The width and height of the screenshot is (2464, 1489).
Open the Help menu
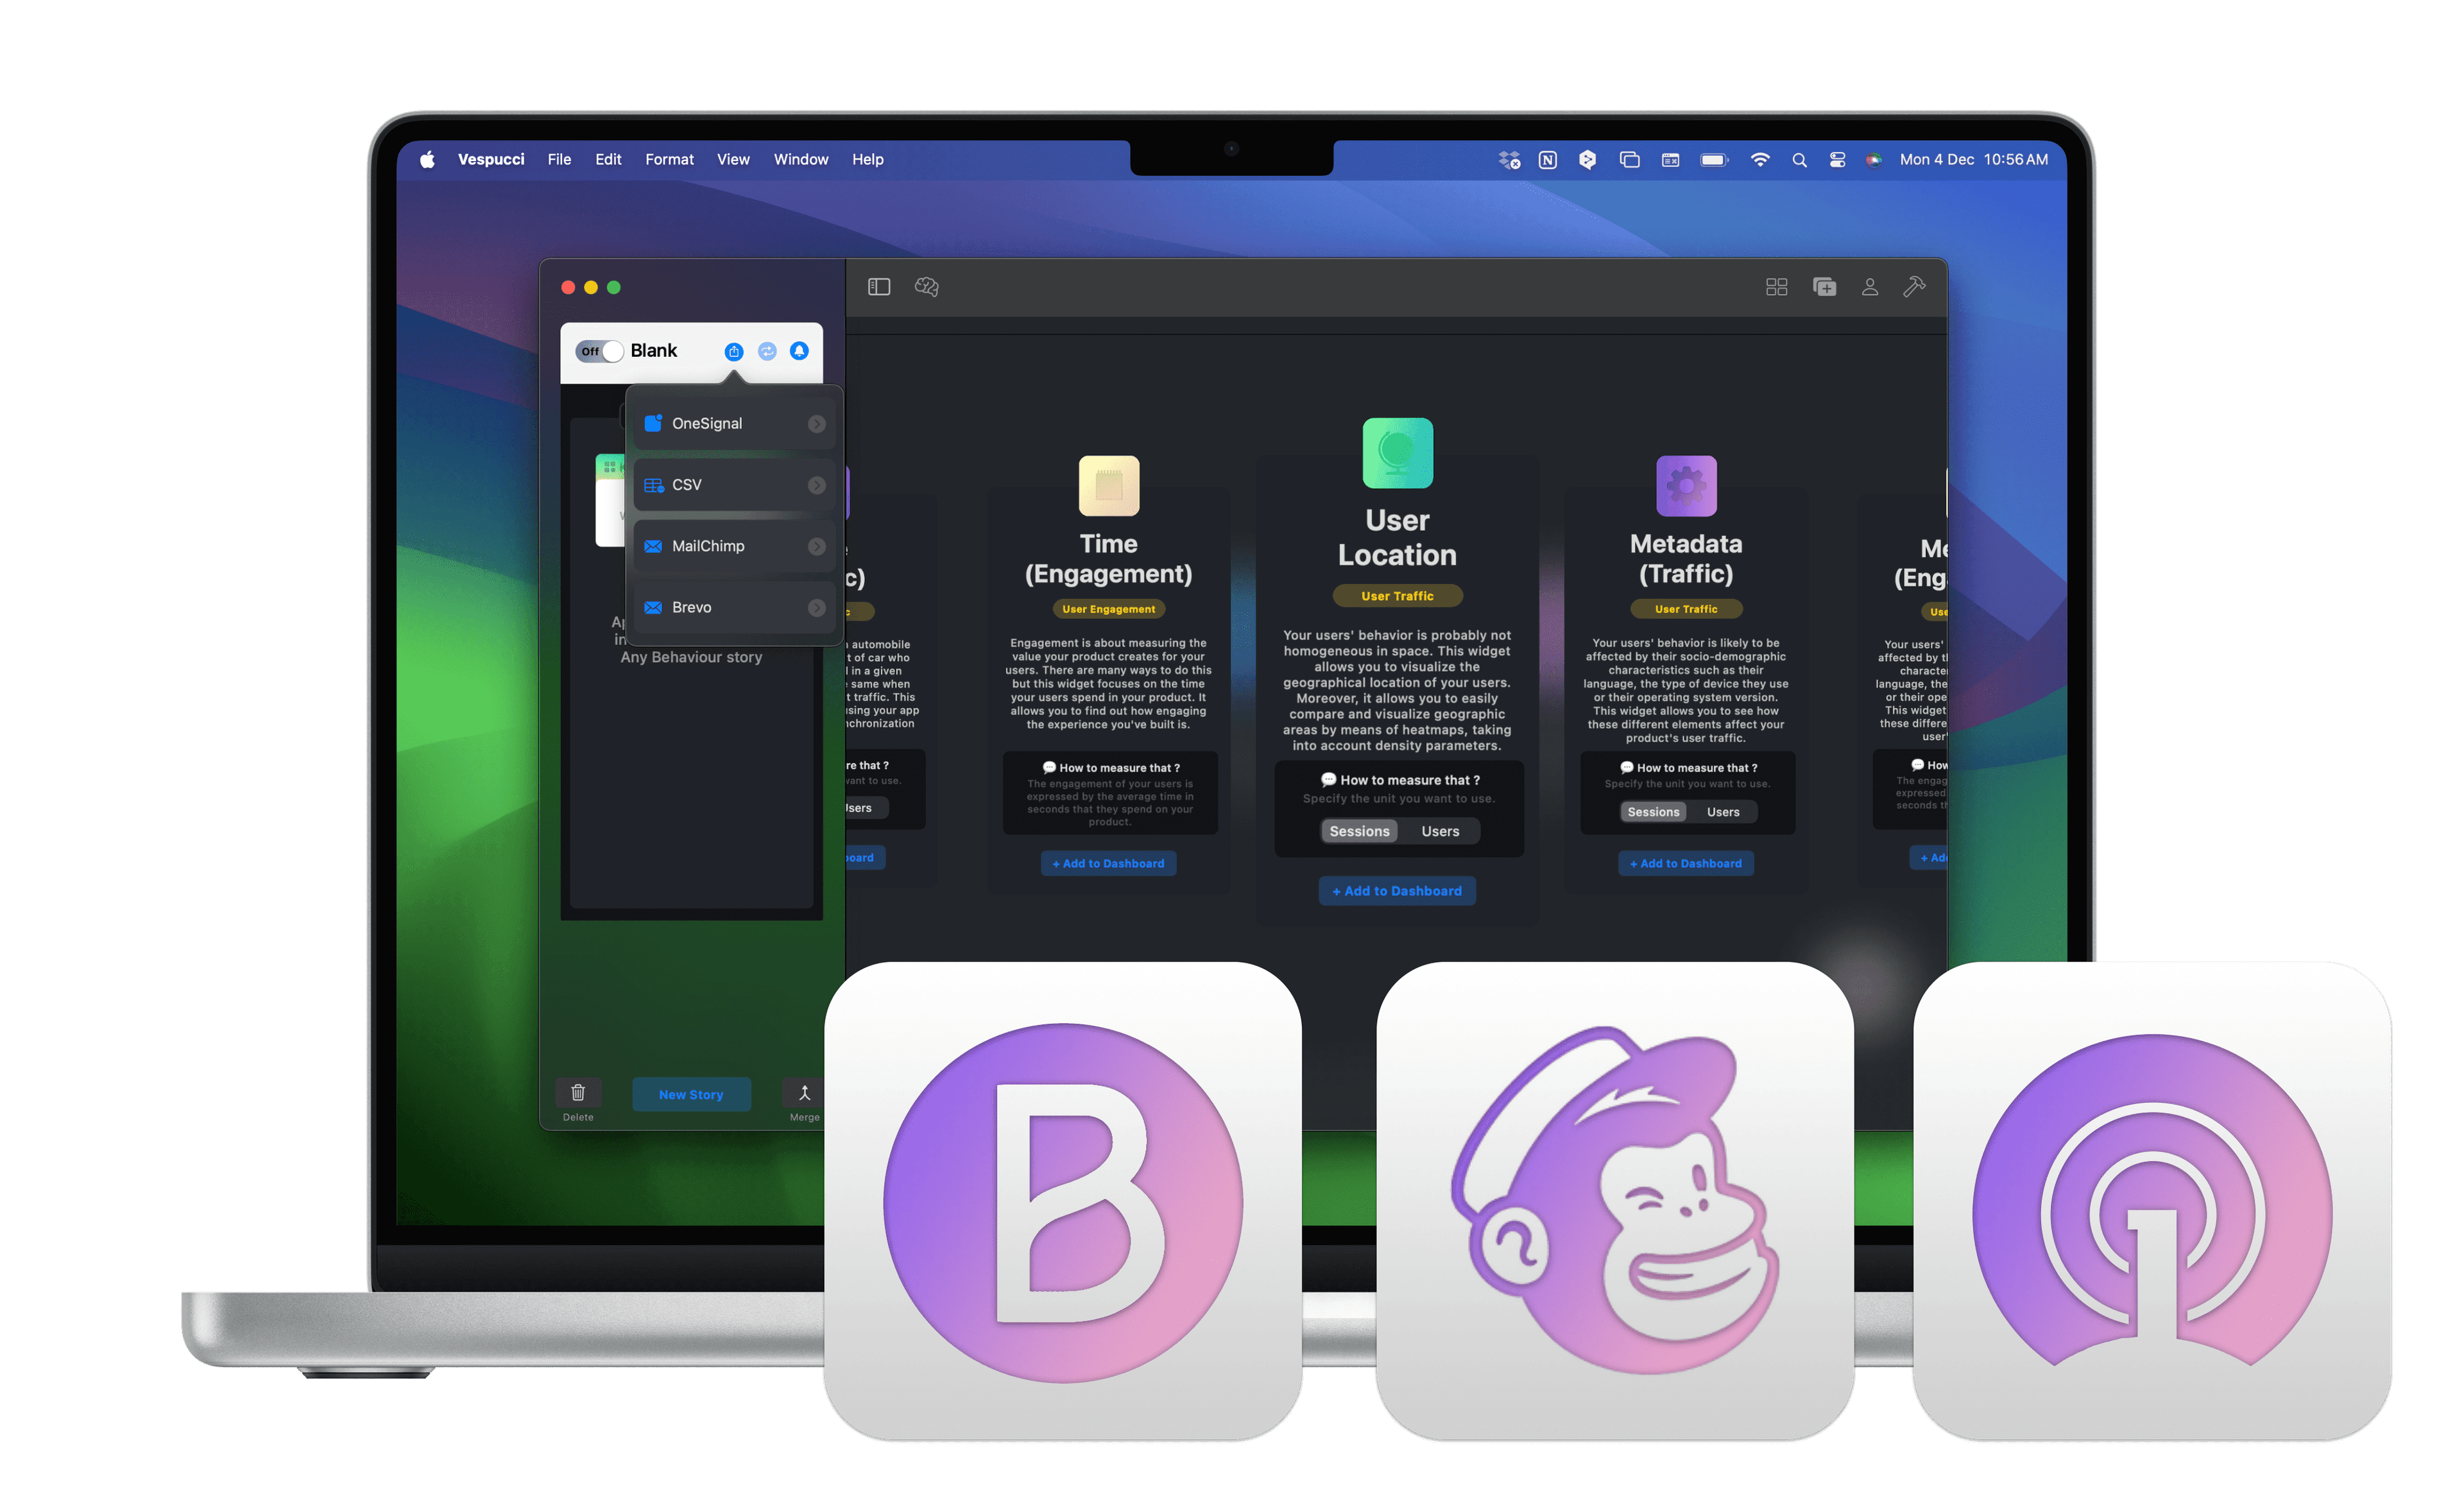click(867, 160)
